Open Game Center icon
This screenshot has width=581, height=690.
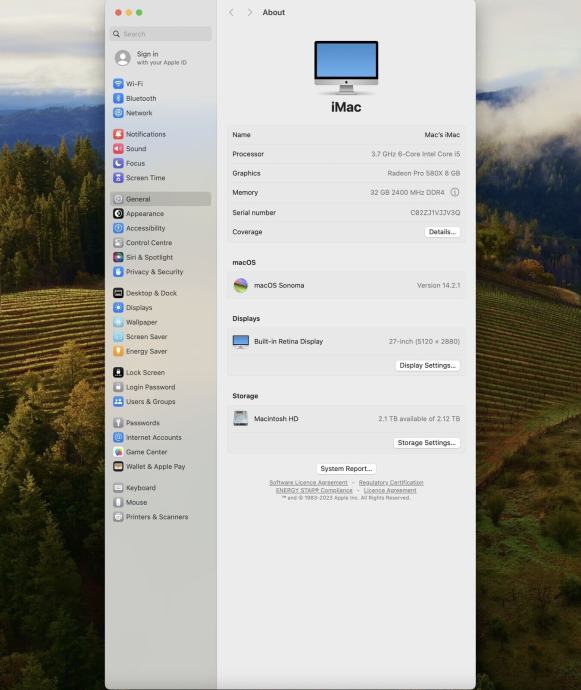(118, 452)
